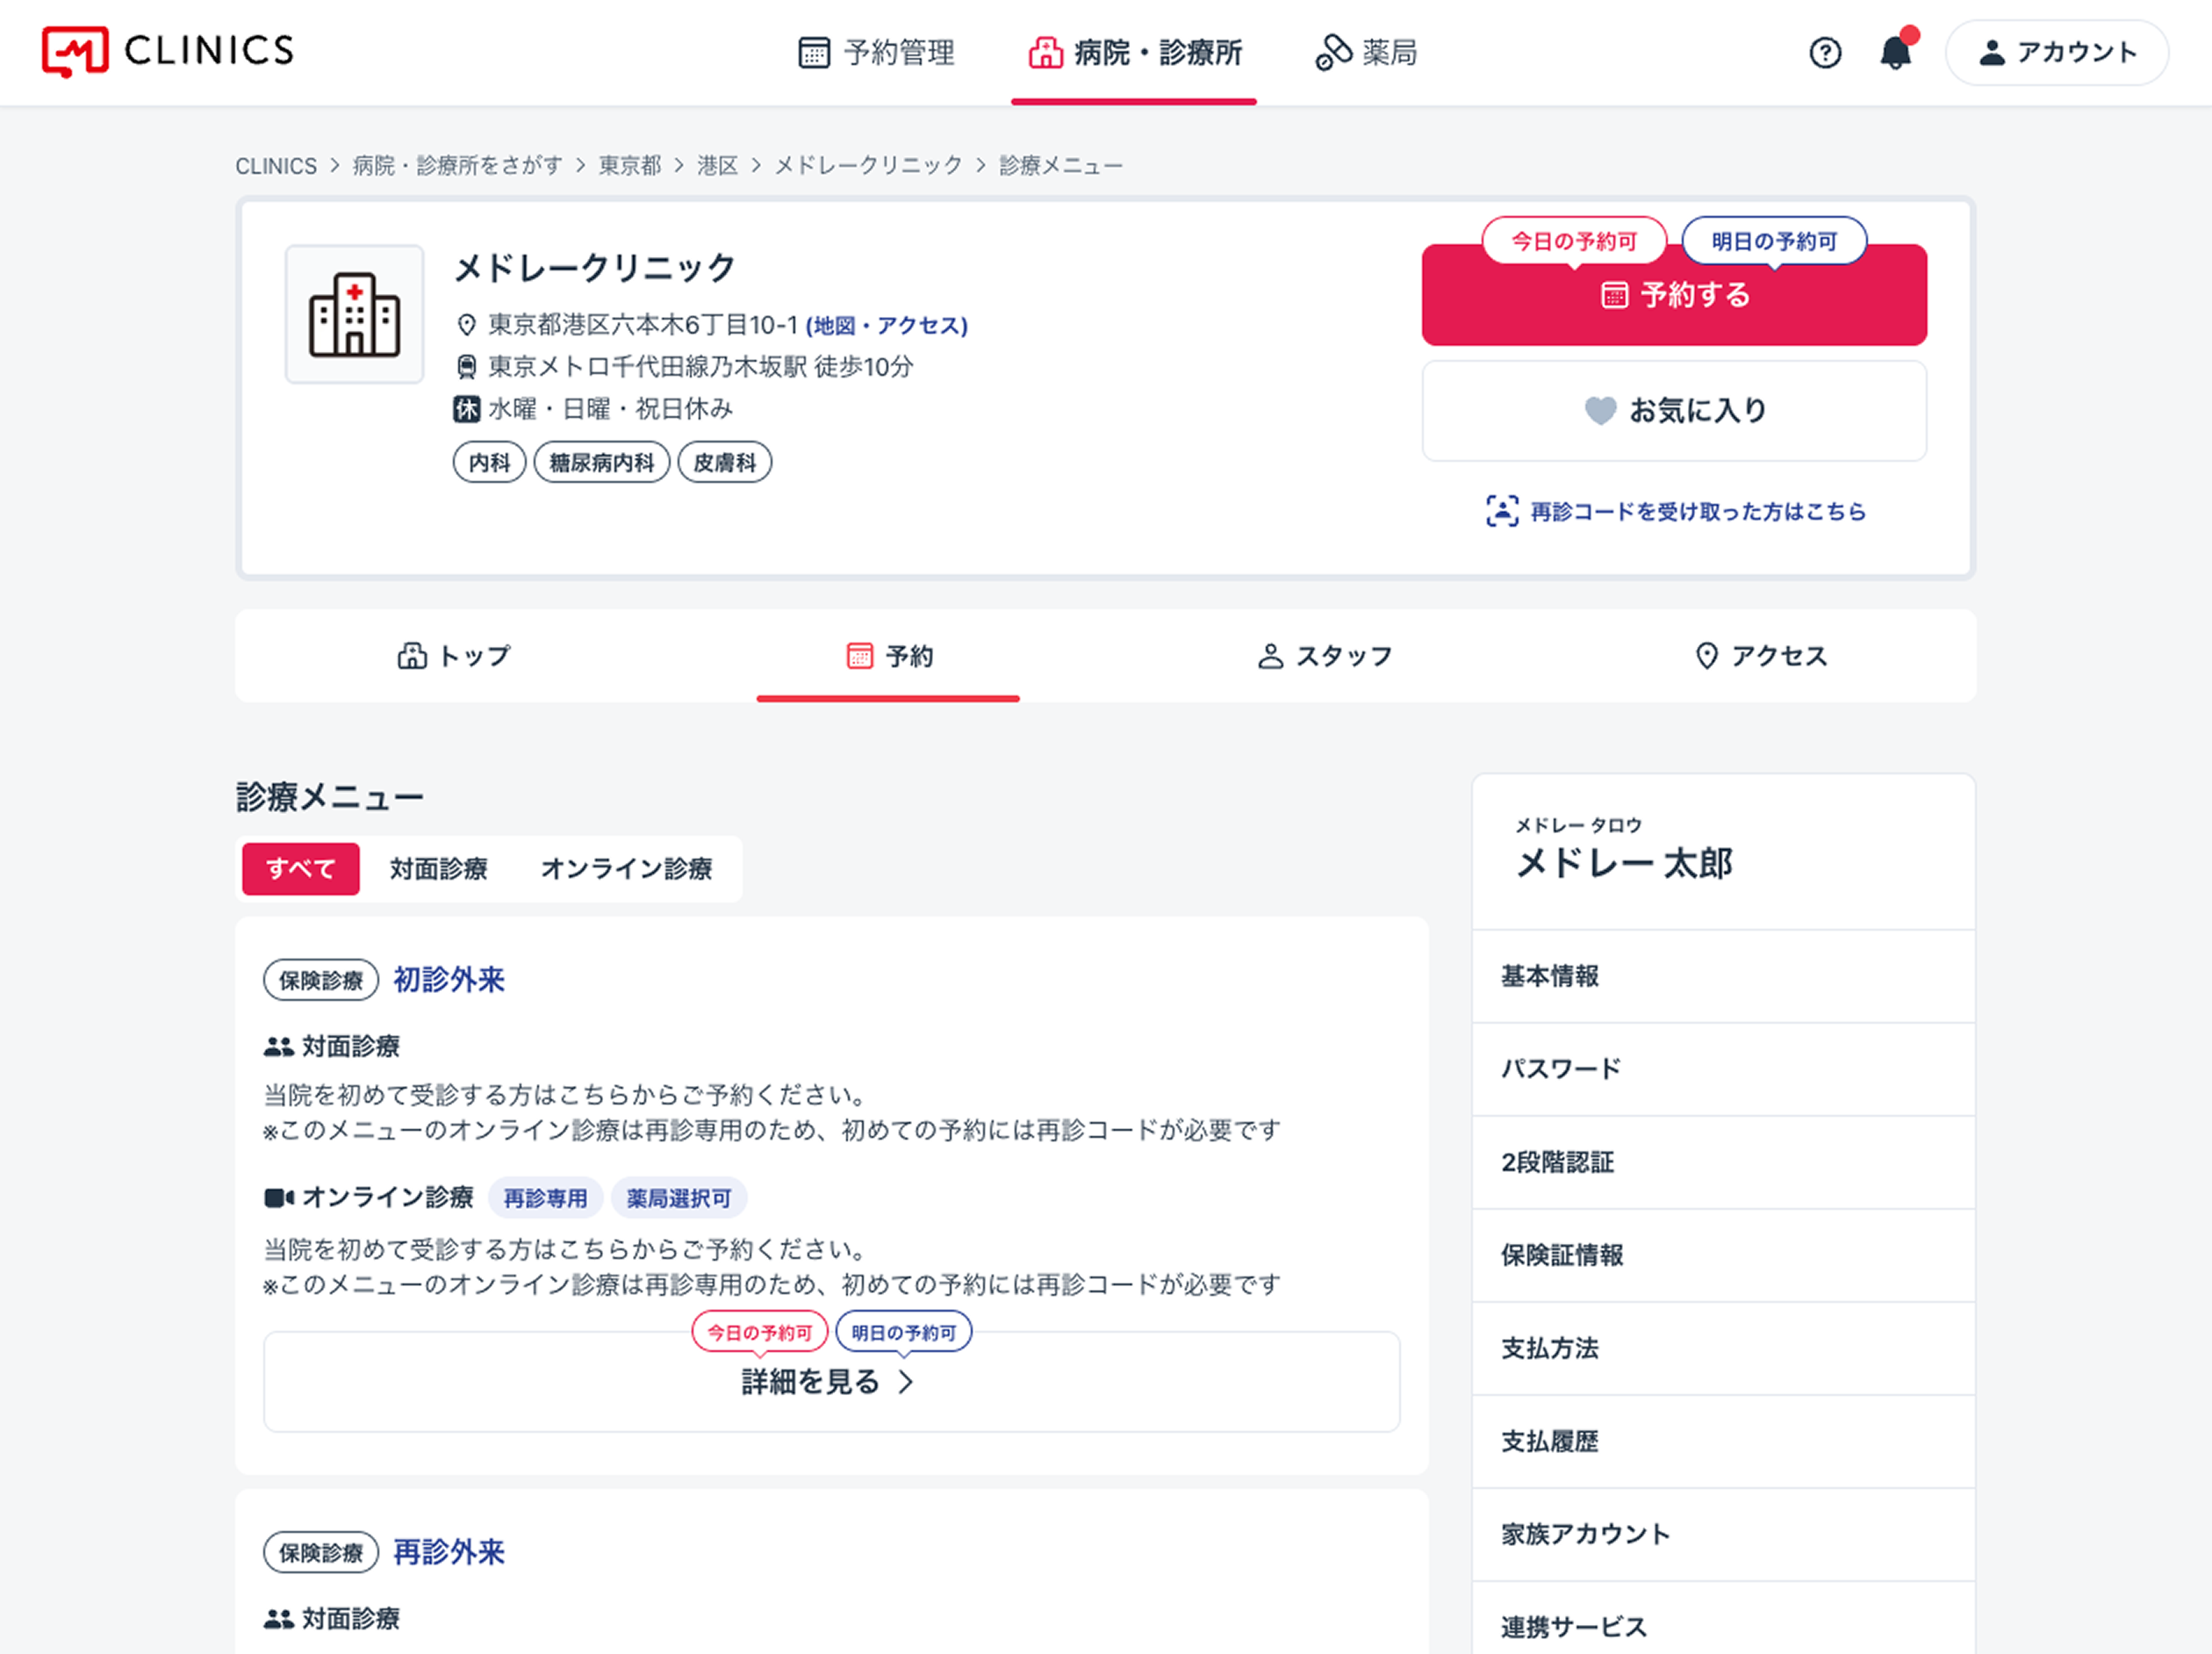Click 保険診療 tag beside 初診外来
2212x1654 pixels.
pos(321,980)
